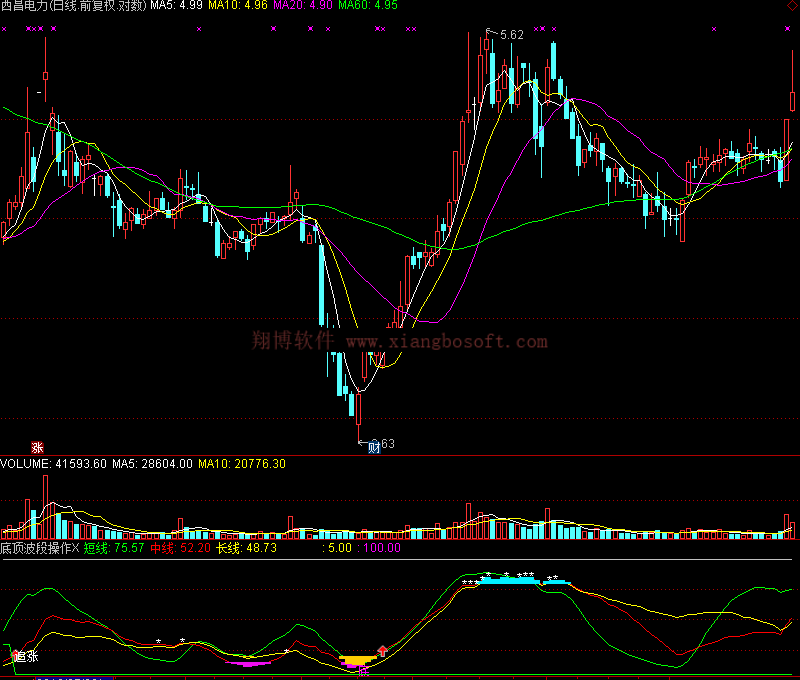The height and width of the screenshot is (680, 800).
Task: Select the 追涨 signal label
Action: tap(26, 657)
